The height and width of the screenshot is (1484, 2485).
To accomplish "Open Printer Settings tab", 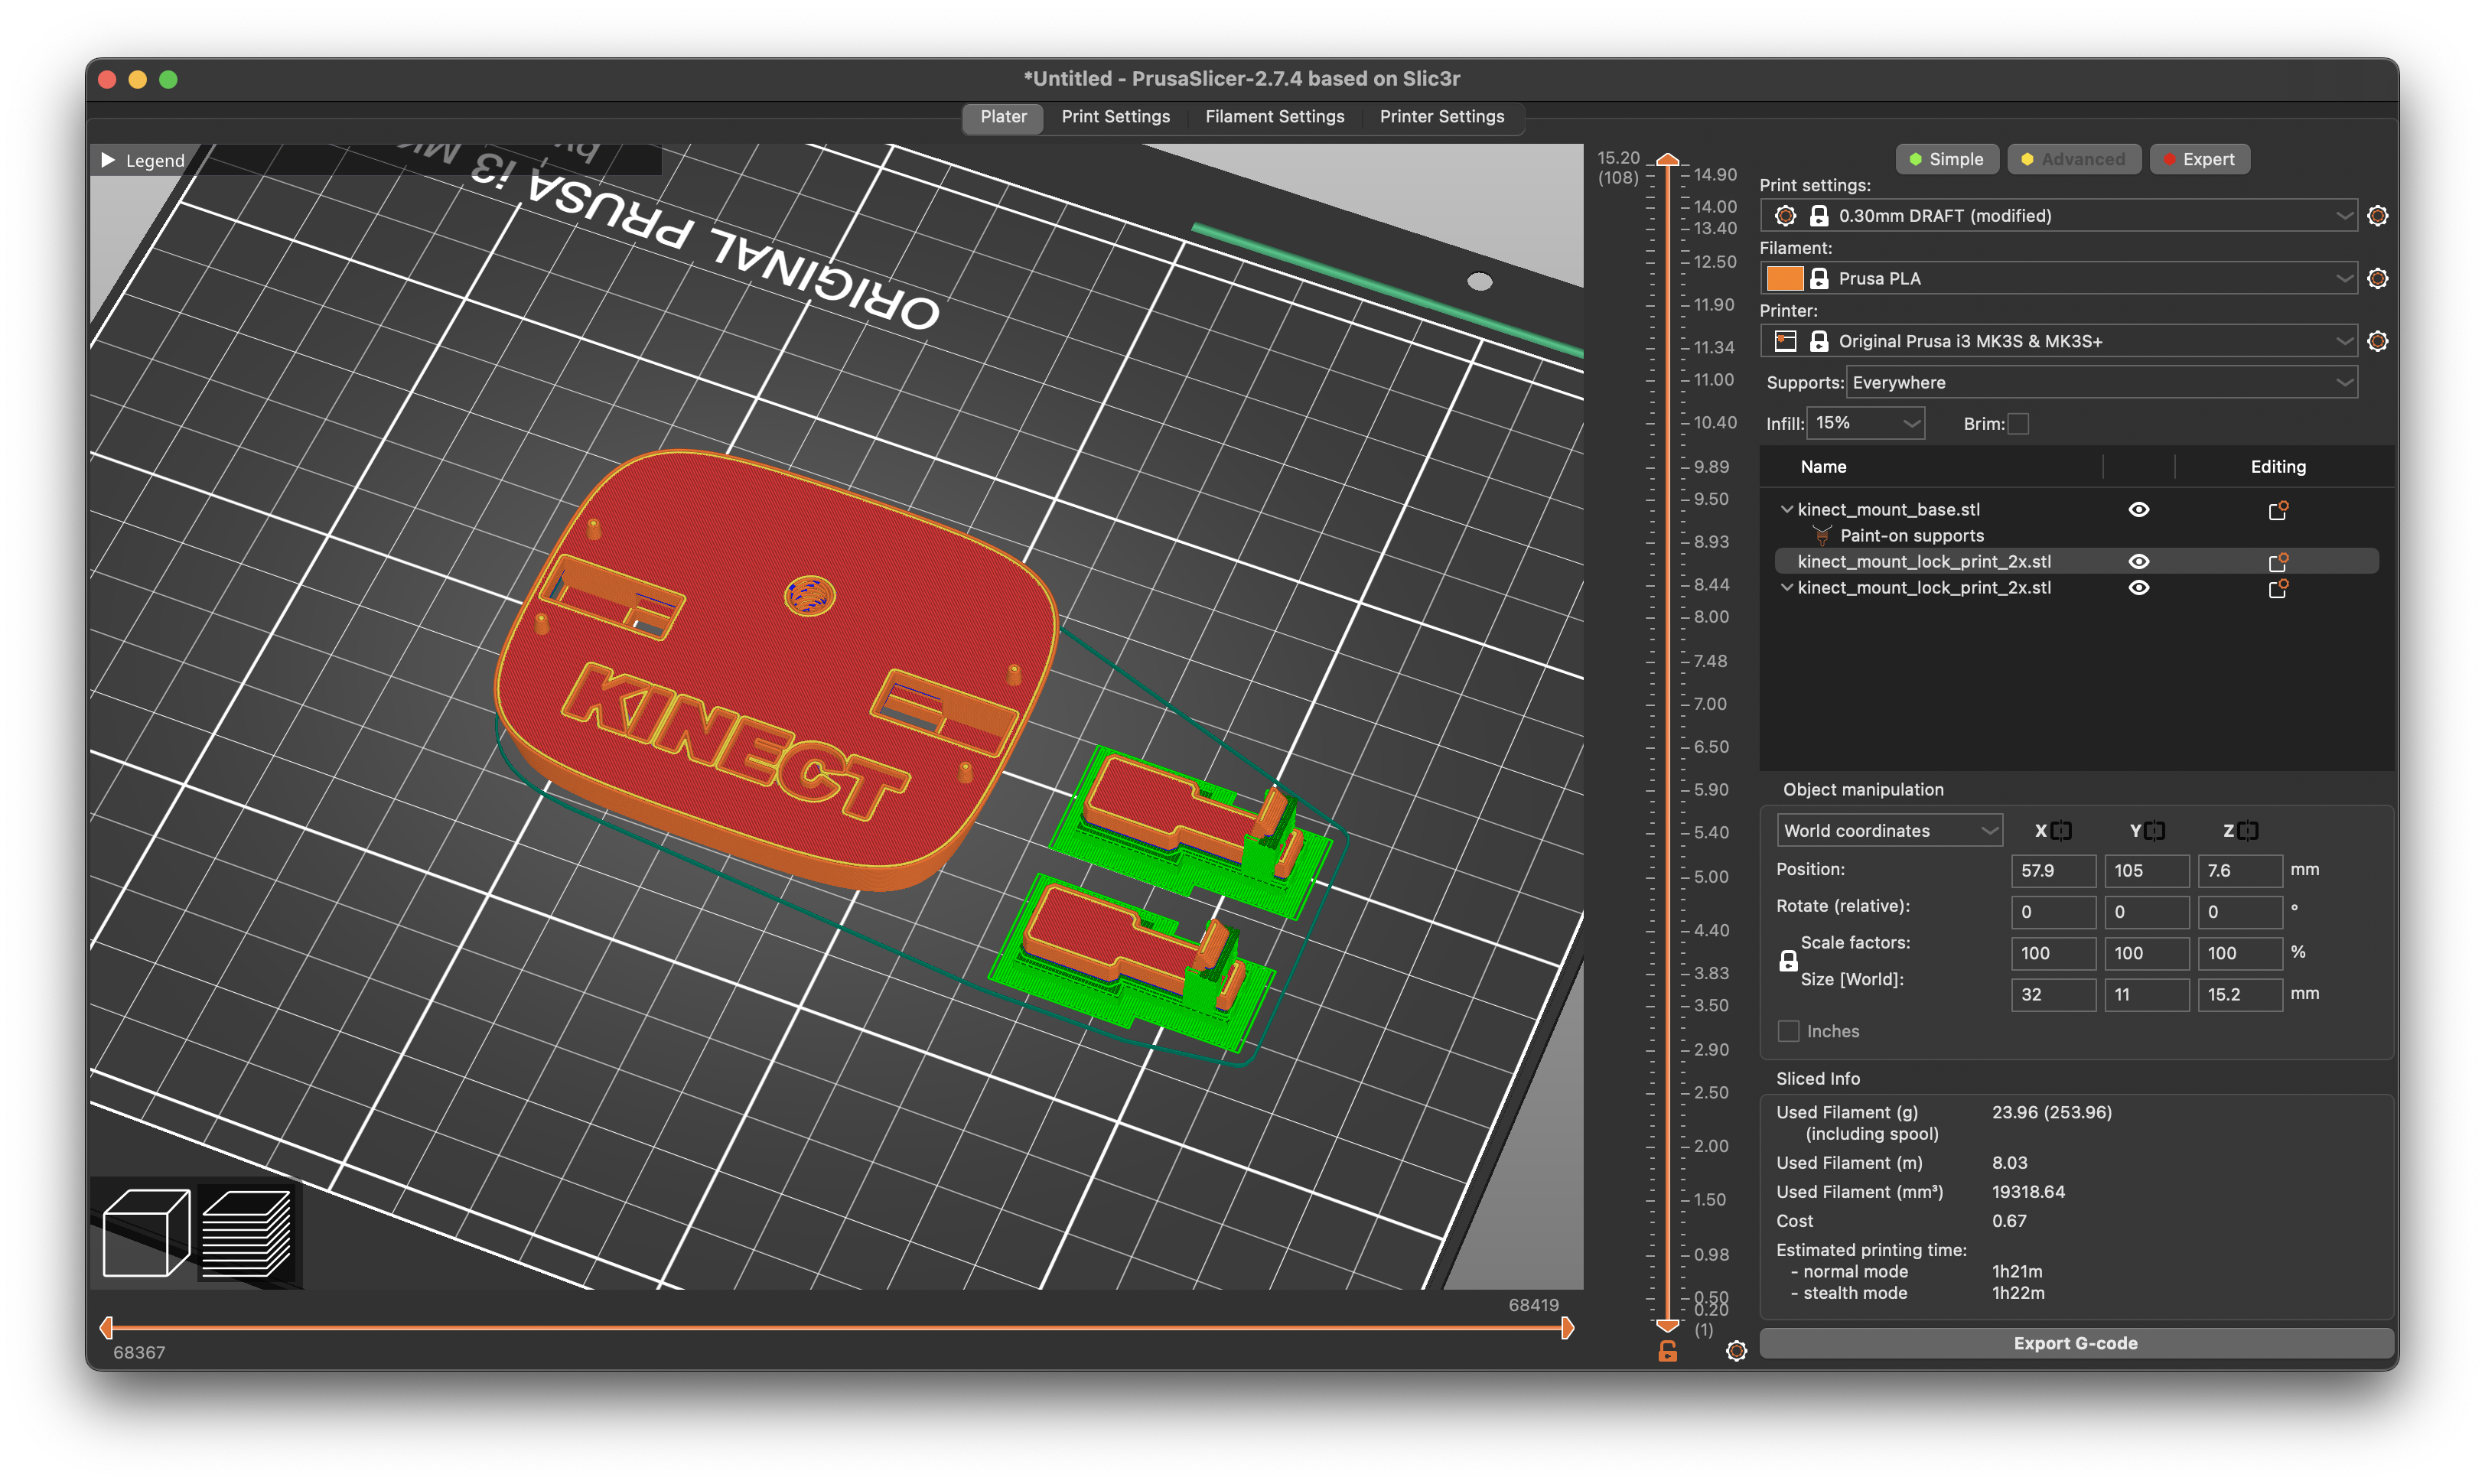I will coord(1441,117).
